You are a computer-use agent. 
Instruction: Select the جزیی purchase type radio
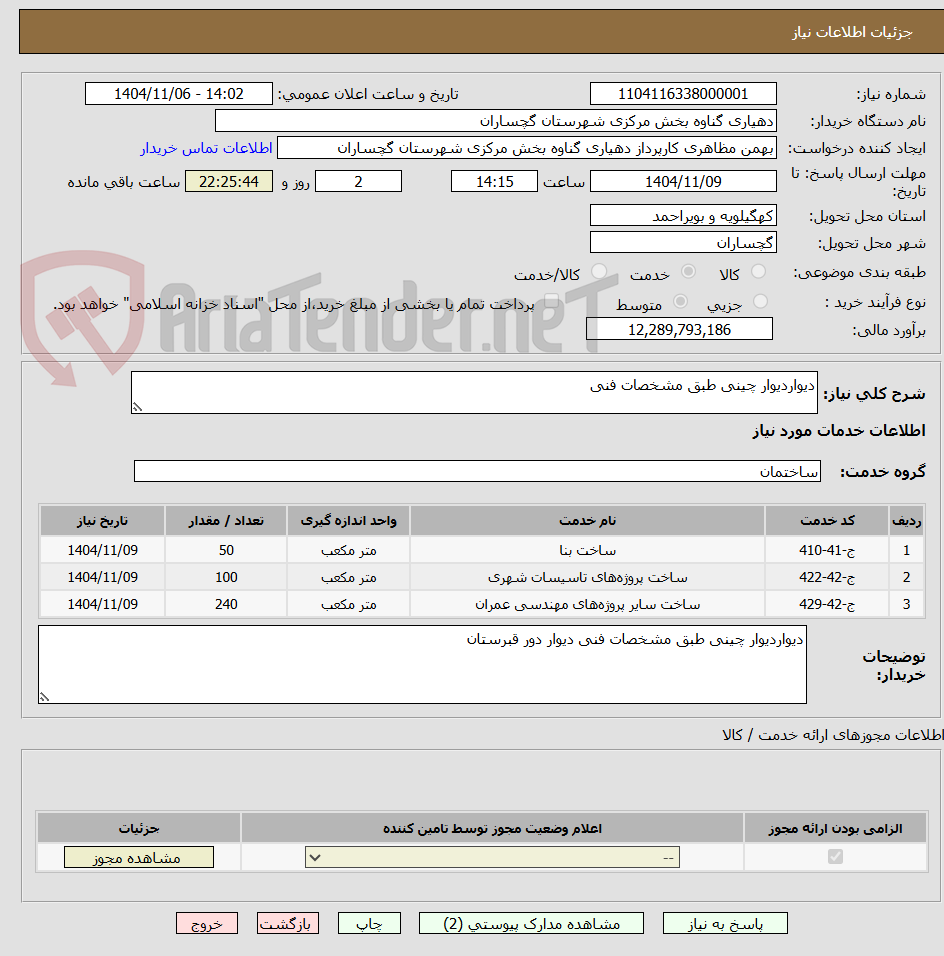coord(760,302)
